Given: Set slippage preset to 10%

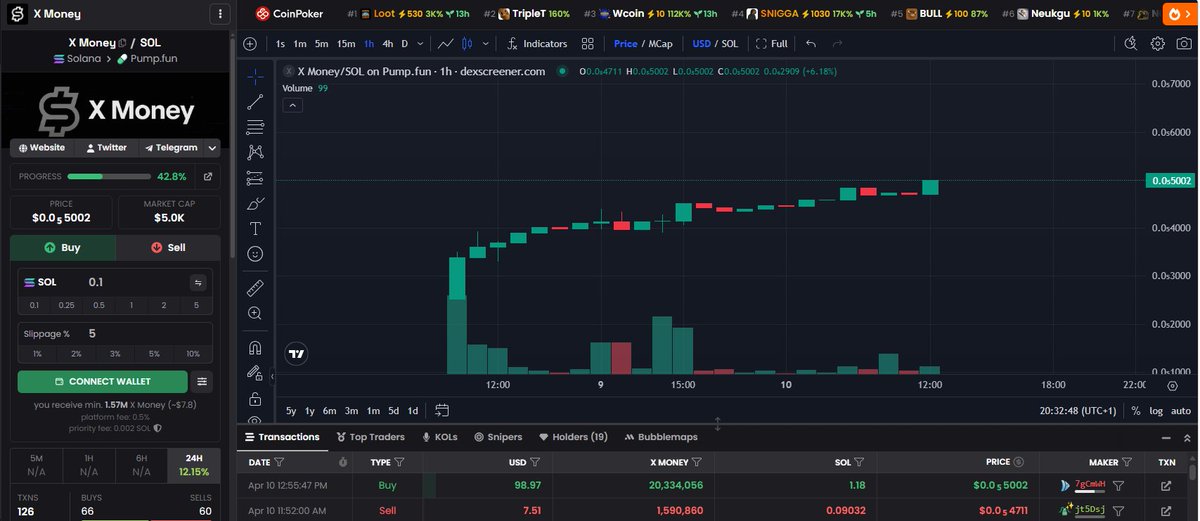Looking at the screenshot, I should click(x=193, y=354).
